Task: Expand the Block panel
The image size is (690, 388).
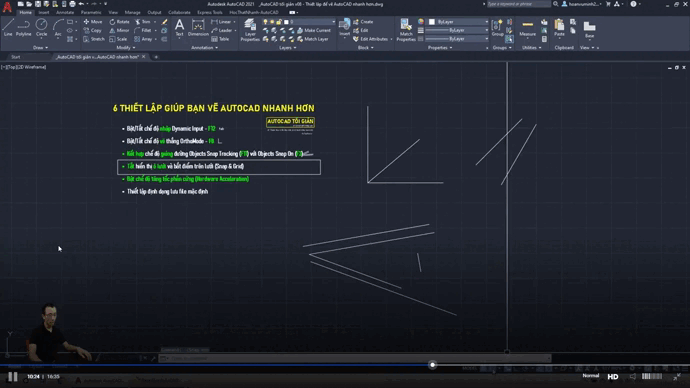Action: (x=366, y=48)
